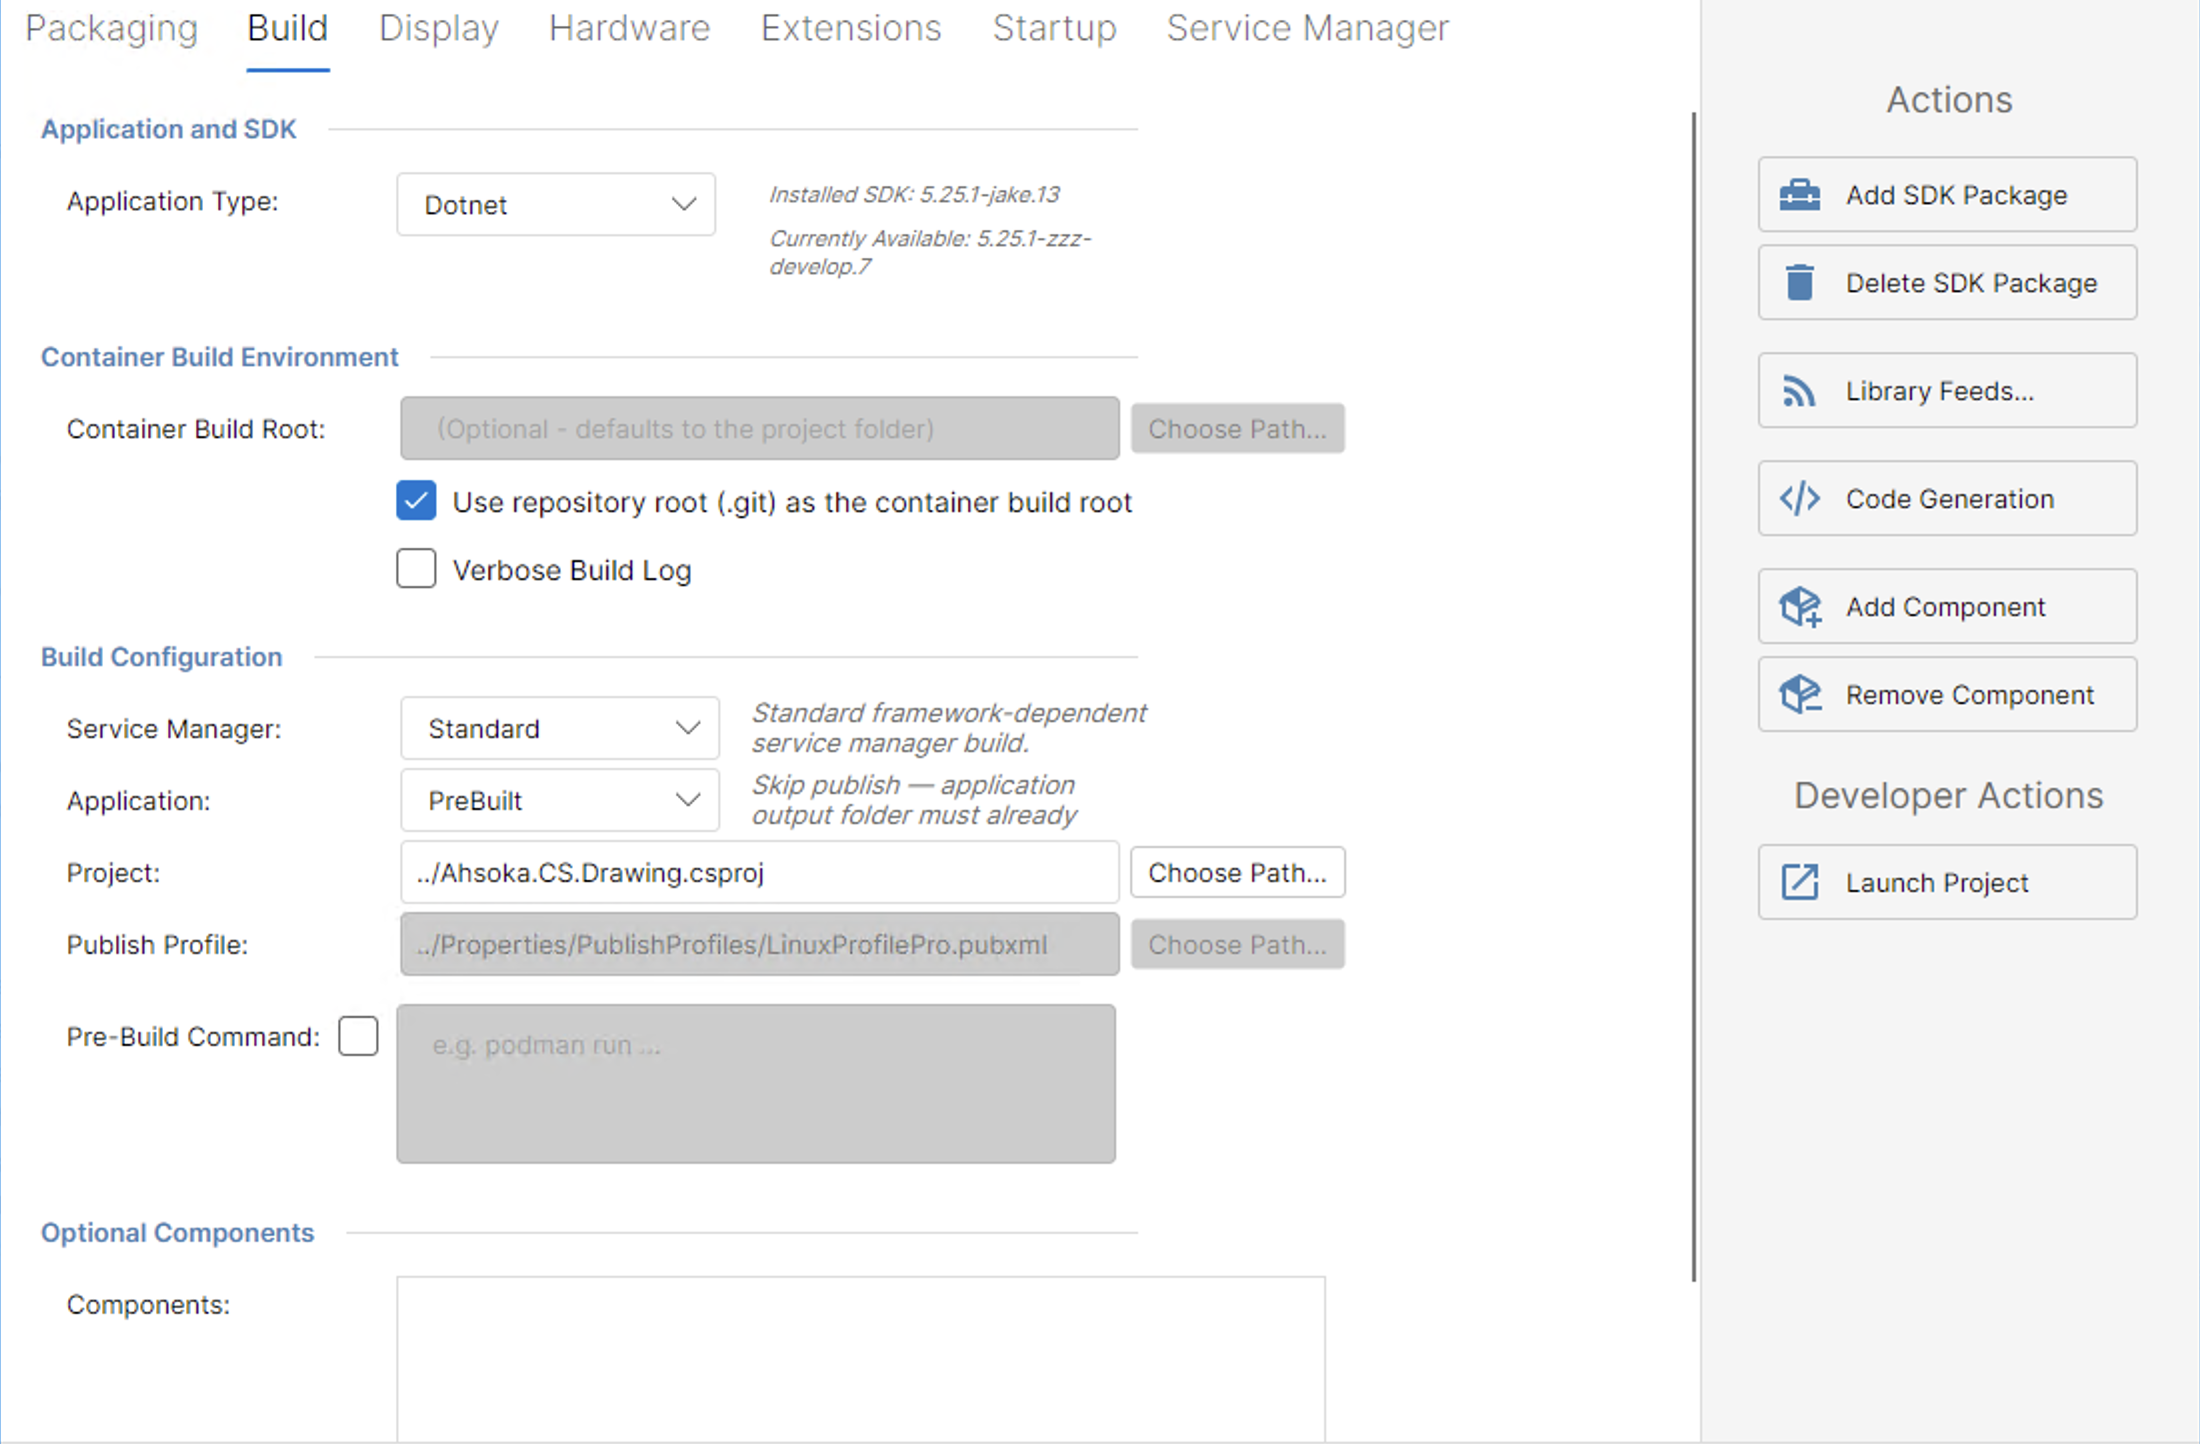Click the Pre-Build Command text area
The height and width of the screenshot is (1444, 2200).
click(x=756, y=1084)
